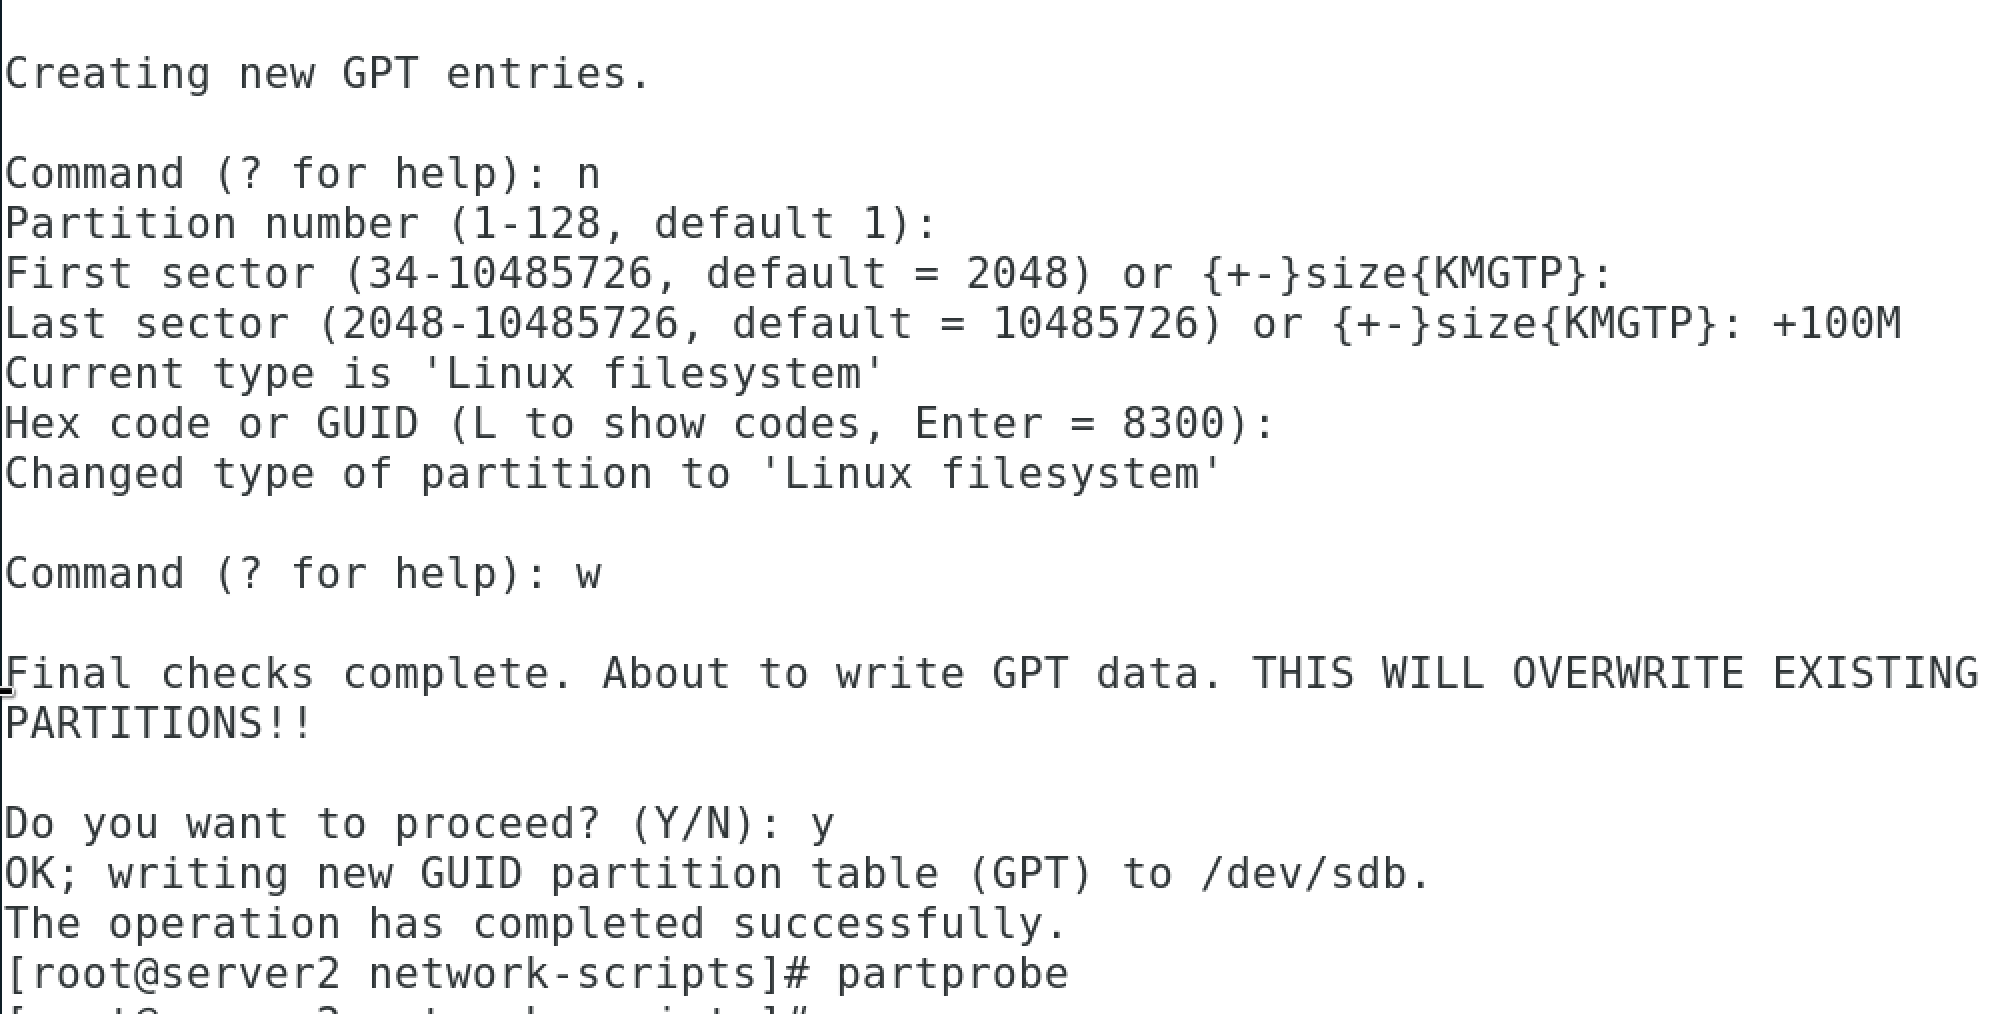Click the 'PARTITIONS!!' word
Screen dimensions: 2008x1014
point(160,724)
